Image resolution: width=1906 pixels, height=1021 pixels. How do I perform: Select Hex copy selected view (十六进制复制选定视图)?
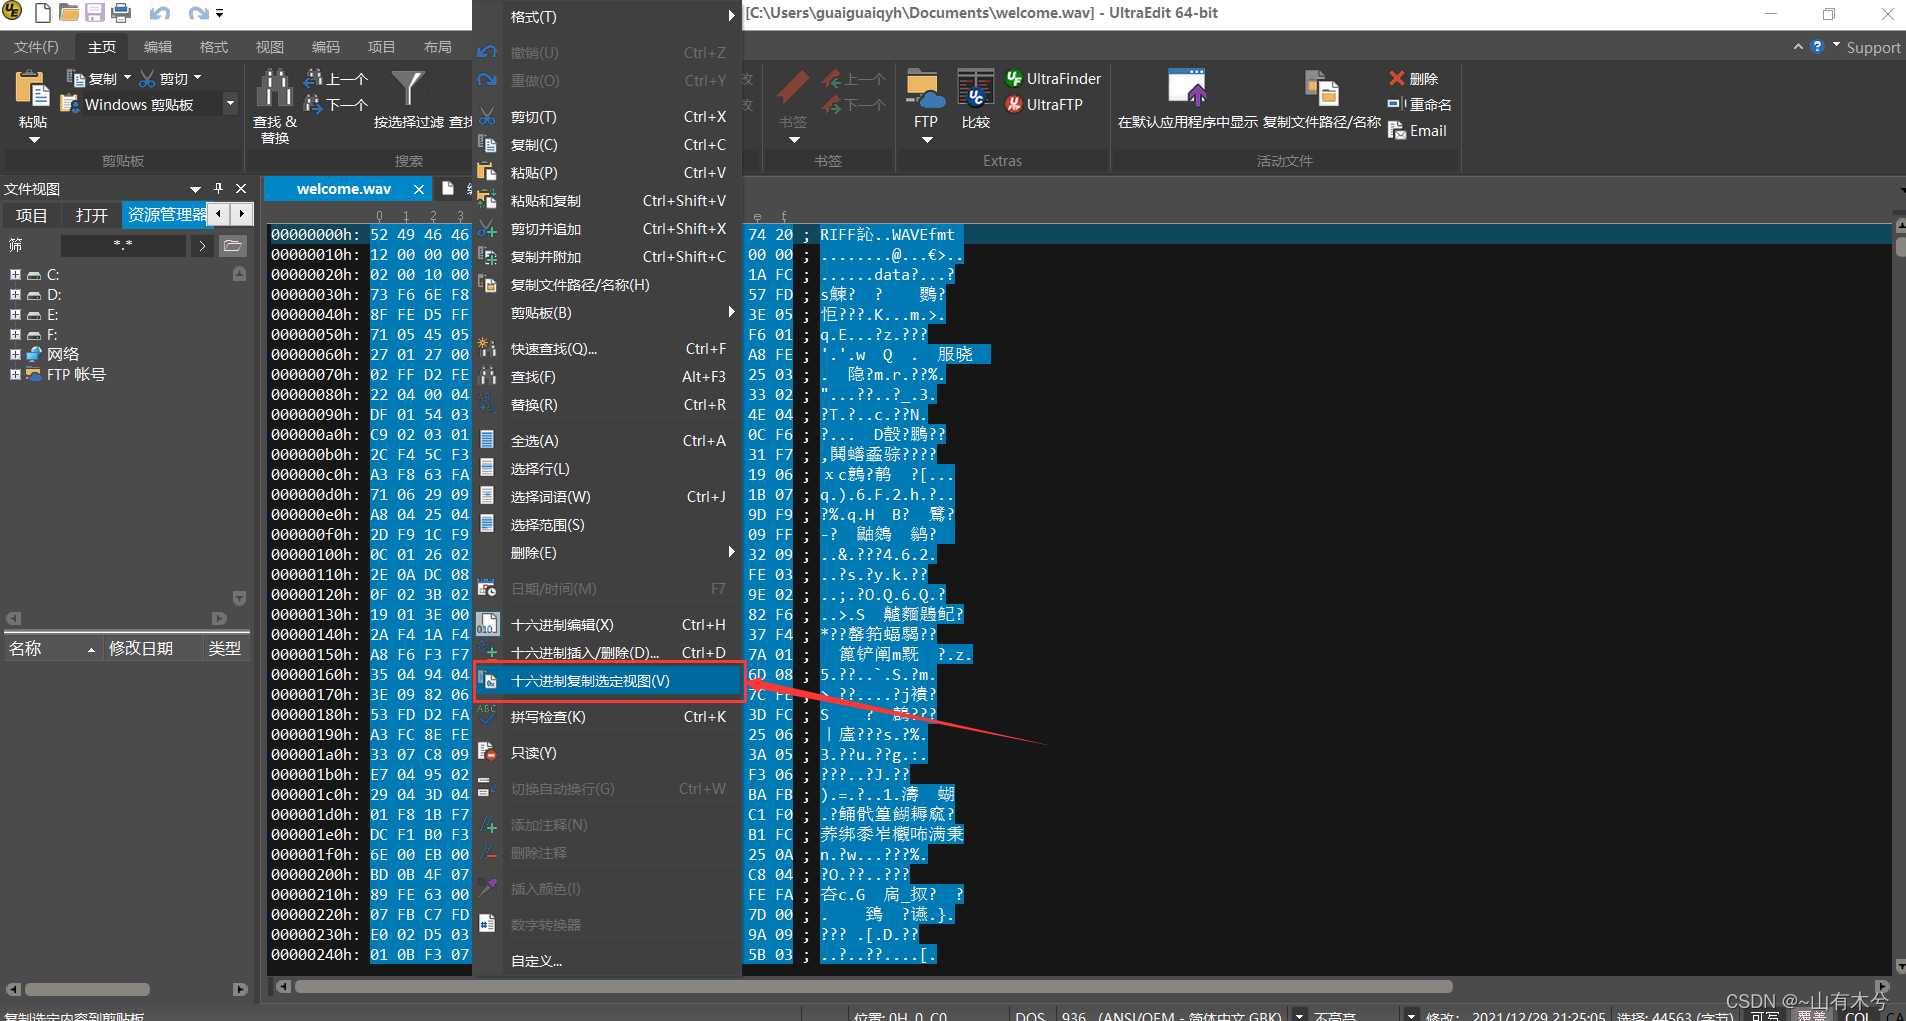point(608,681)
